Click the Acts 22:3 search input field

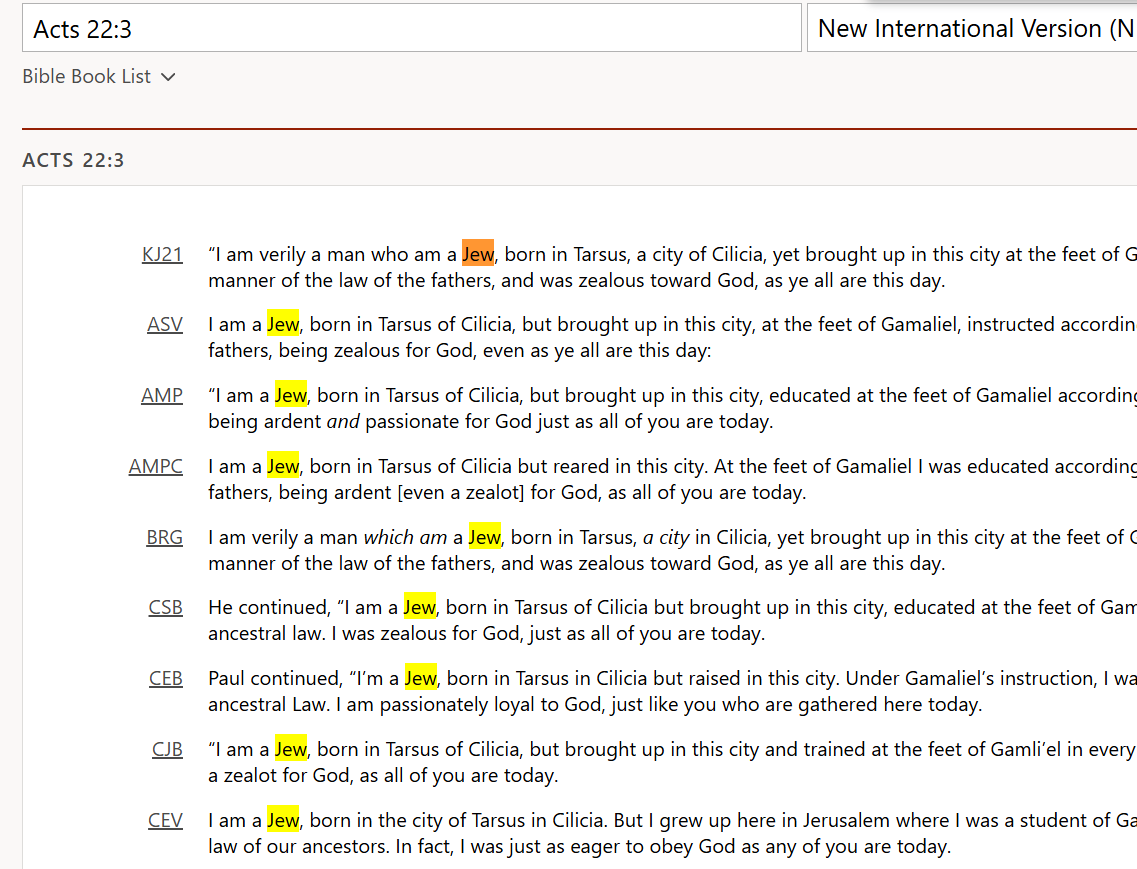coord(411,28)
